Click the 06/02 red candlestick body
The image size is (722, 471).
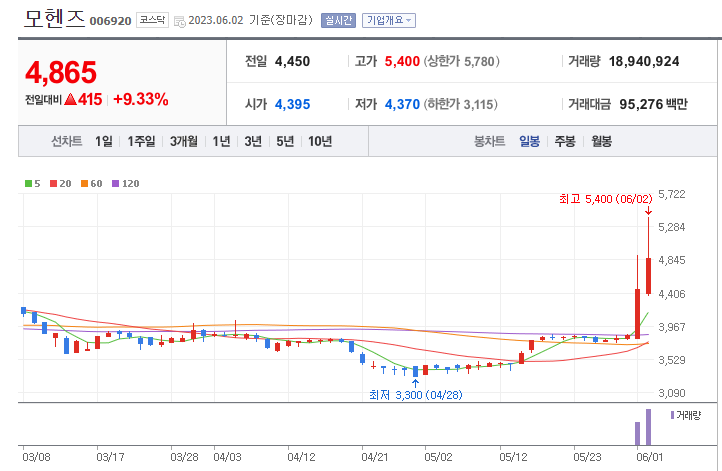coord(648,276)
